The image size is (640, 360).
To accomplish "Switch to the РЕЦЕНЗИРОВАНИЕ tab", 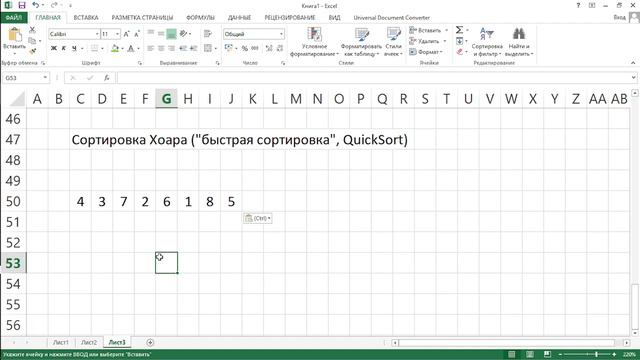I will point(290,18).
